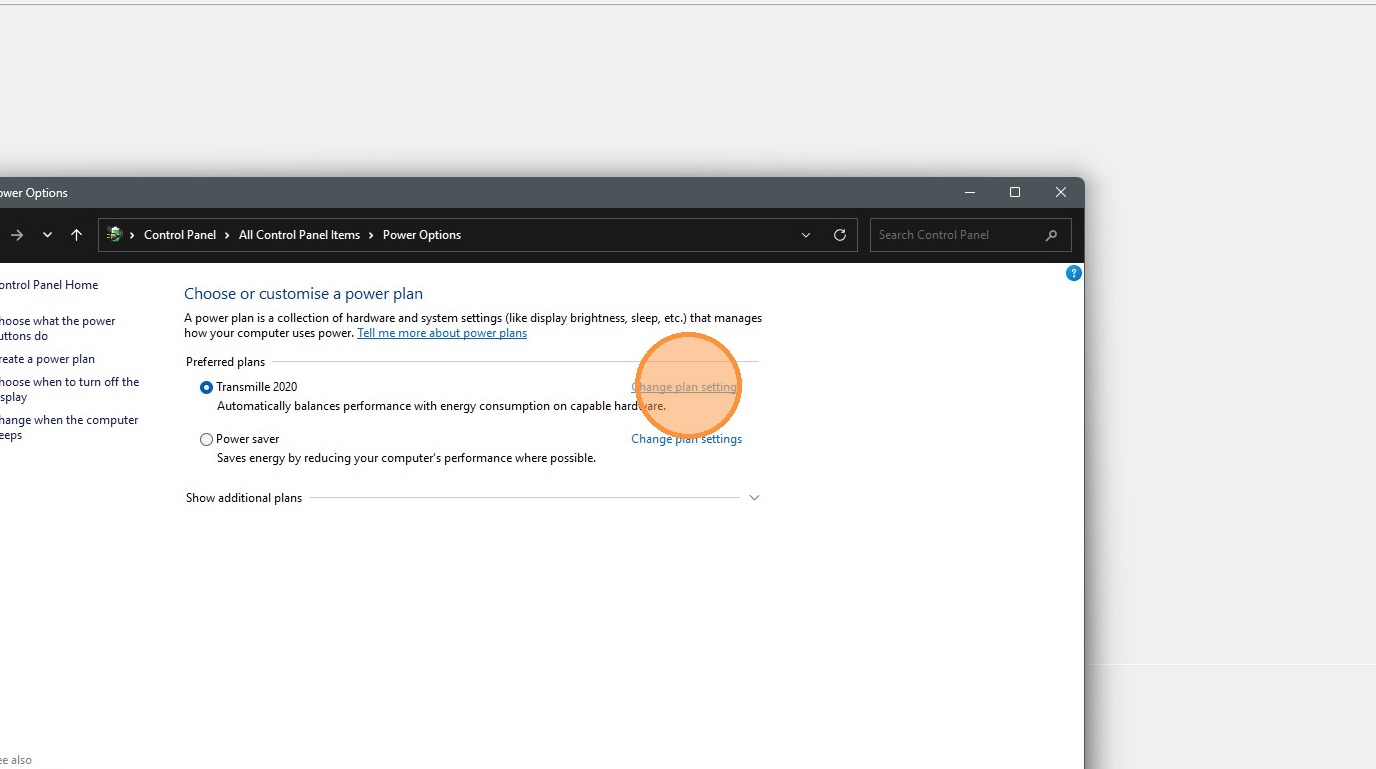Expand chevron after Control Panel breadcrumb
This screenshot has height=769, width=1376.
tap(228, 235)
